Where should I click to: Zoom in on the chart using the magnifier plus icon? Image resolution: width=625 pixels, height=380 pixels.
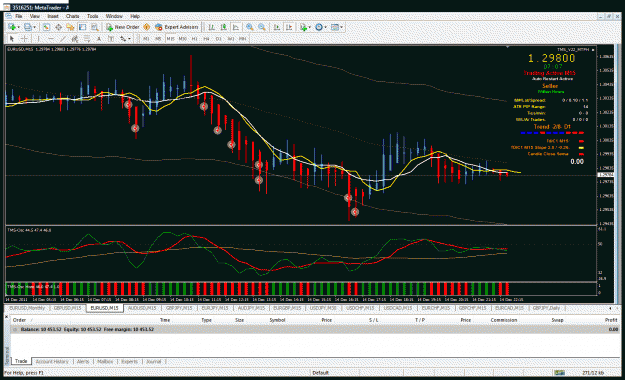250,27
